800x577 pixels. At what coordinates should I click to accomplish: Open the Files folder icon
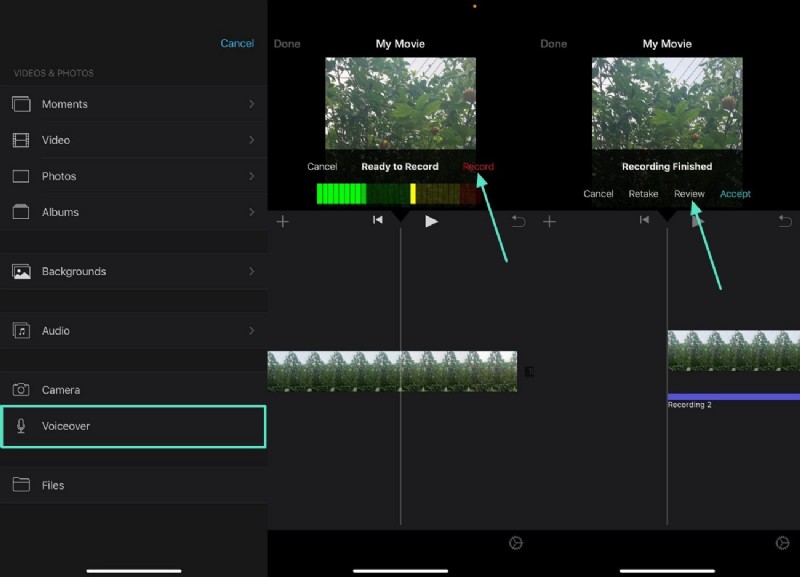(22, 485)
